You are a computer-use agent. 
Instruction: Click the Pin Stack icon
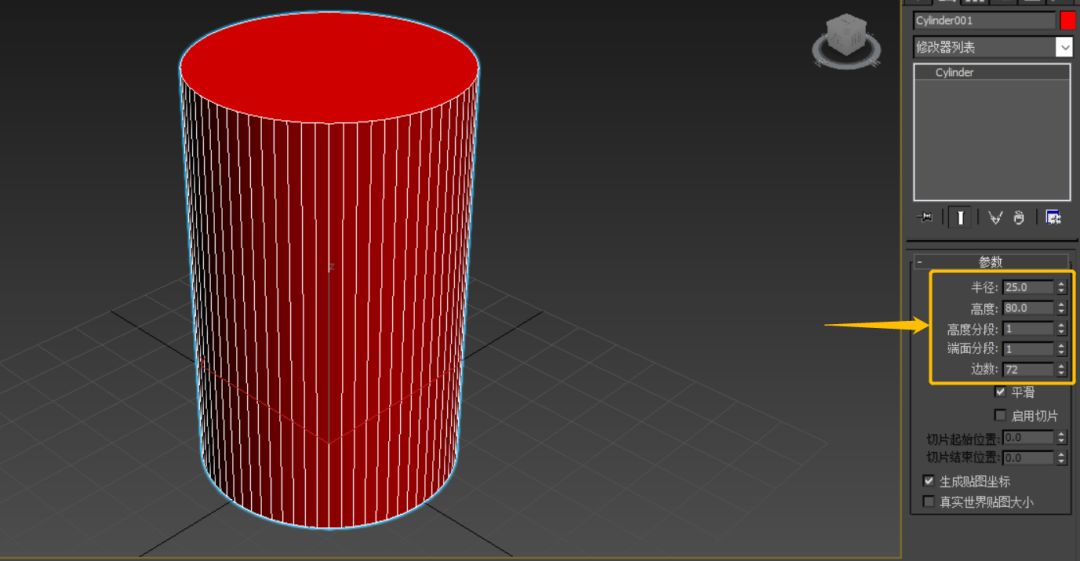(x=925, y=217)
